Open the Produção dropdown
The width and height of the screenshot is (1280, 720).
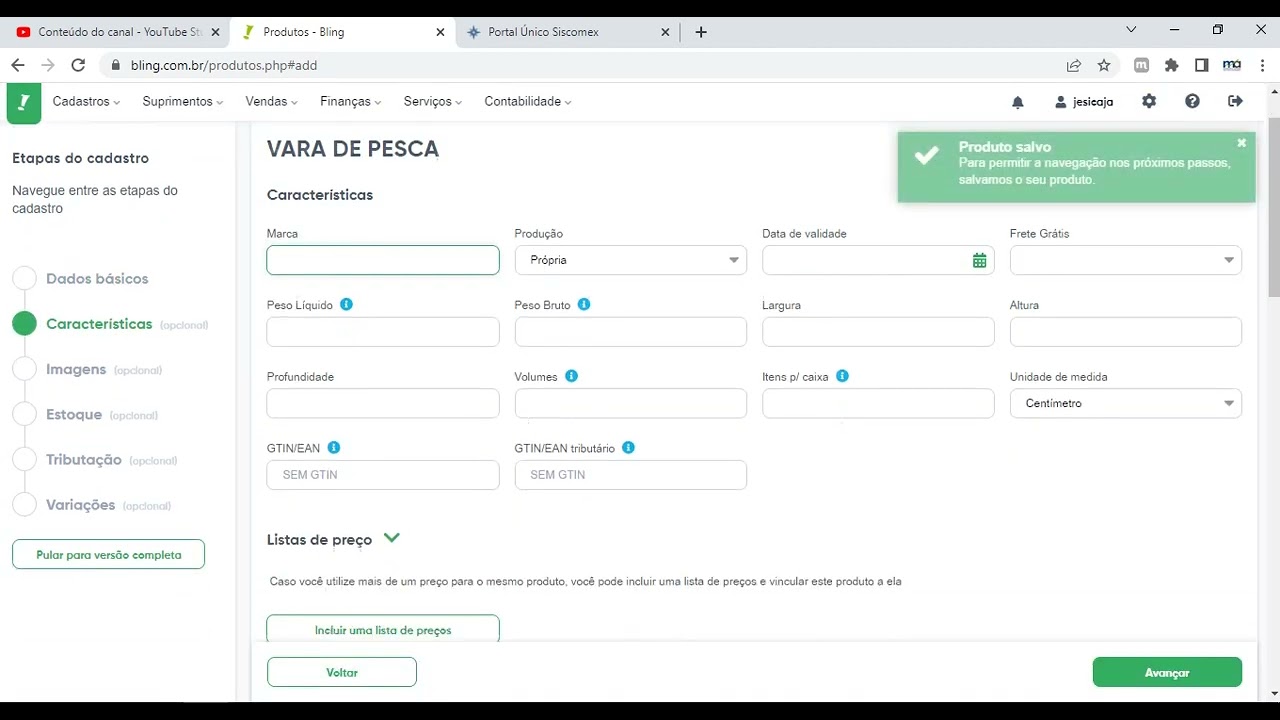pos(630,260)
